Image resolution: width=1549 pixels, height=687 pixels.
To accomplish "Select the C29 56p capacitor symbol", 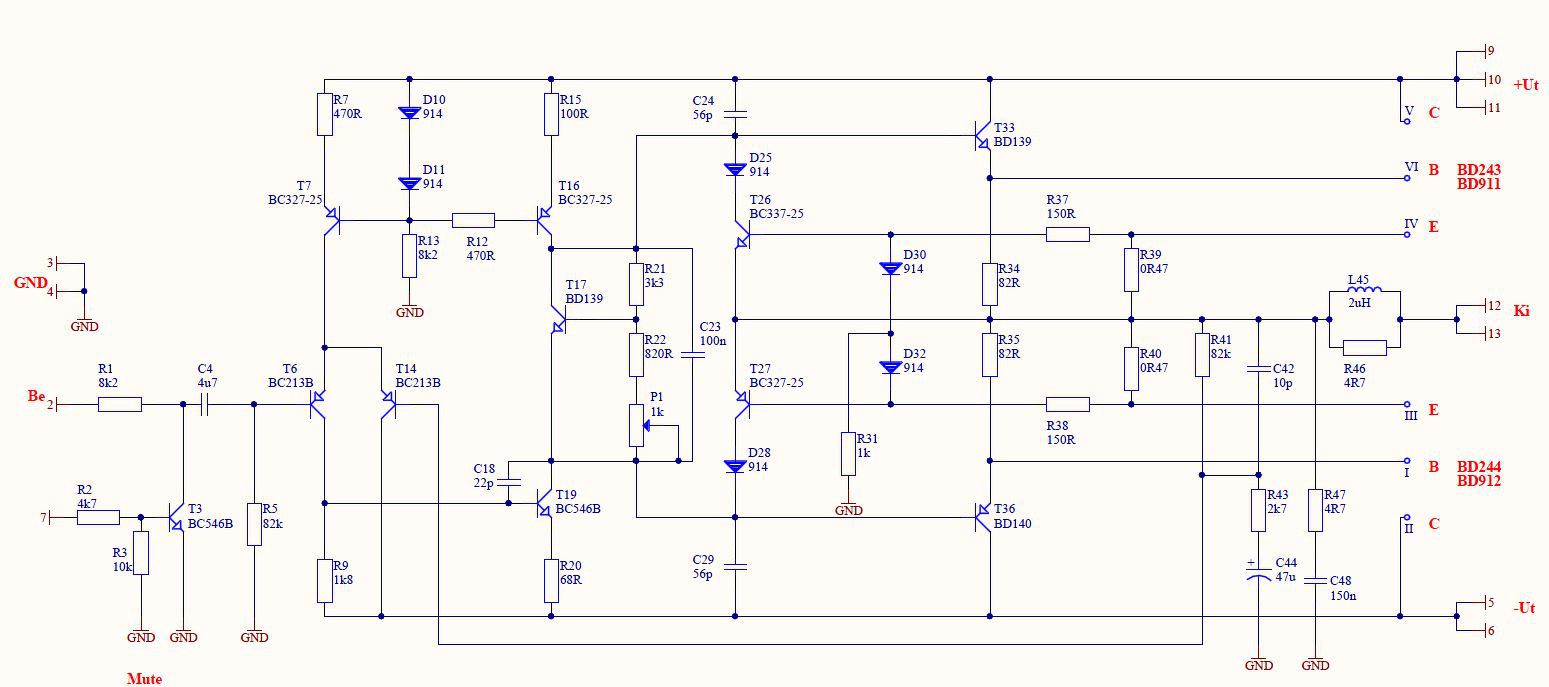I will 735,566.
